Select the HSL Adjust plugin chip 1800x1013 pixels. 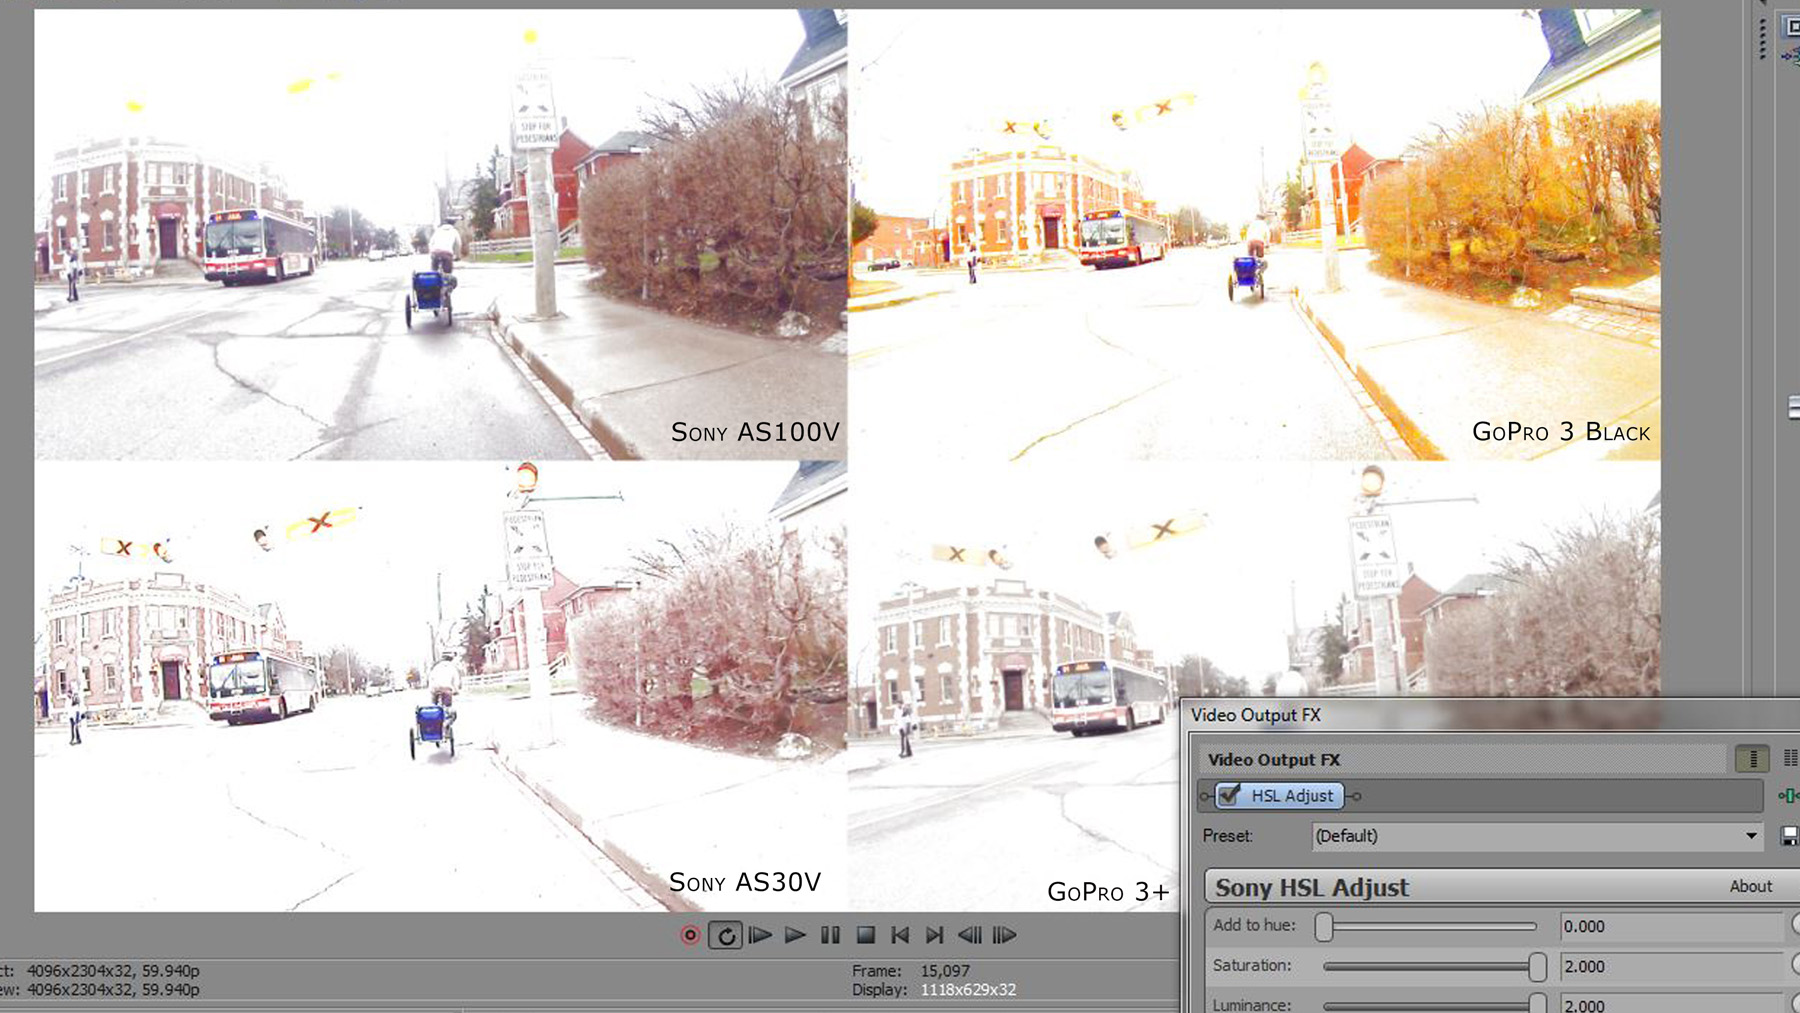point(1280,795)
